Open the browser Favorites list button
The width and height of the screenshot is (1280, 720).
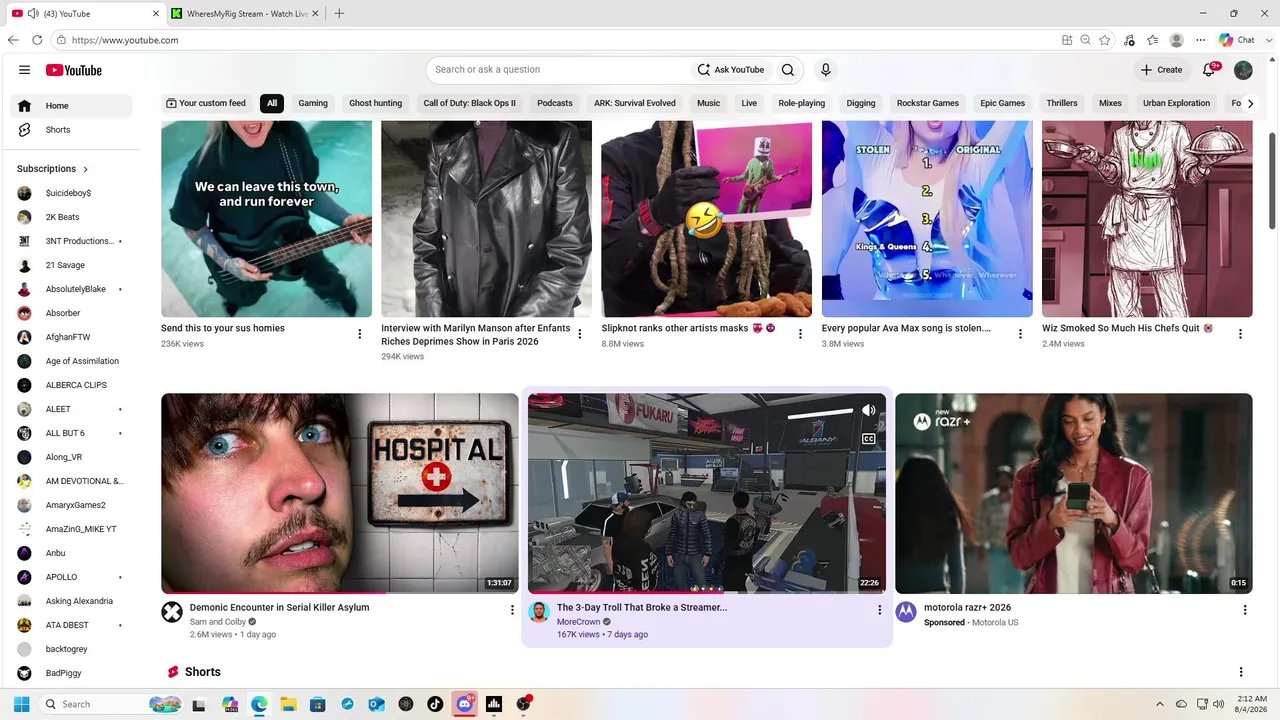(x=1153, y=40)
